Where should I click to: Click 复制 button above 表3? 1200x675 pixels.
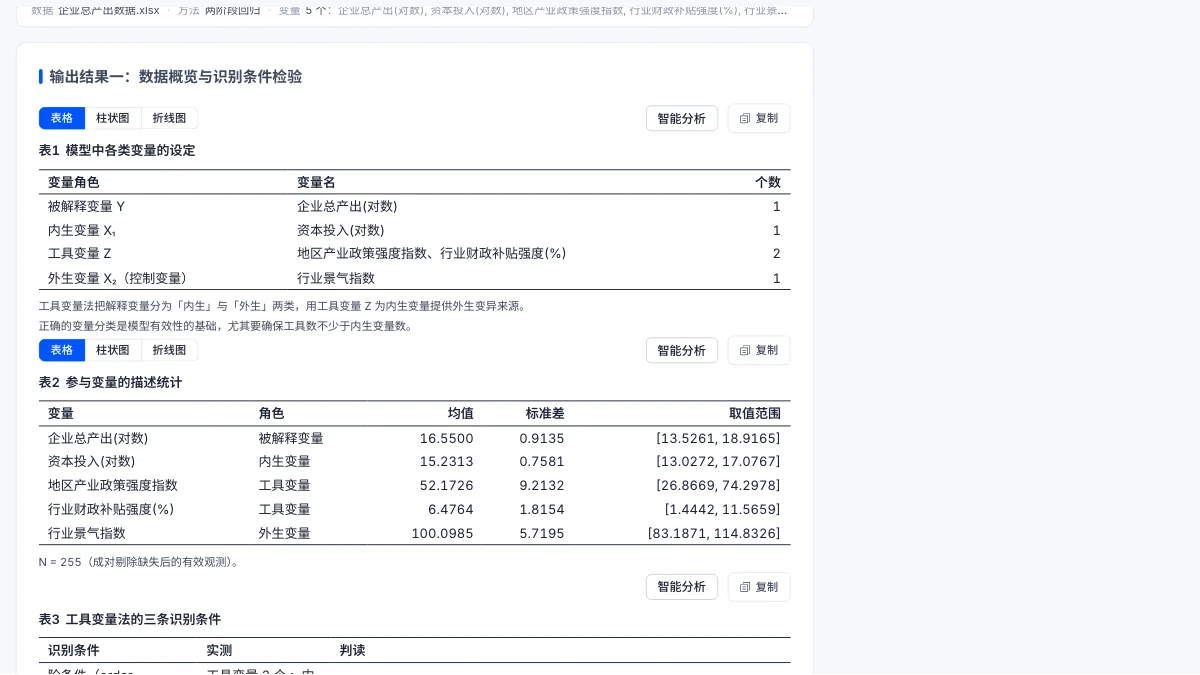click(x=759, y=587)
